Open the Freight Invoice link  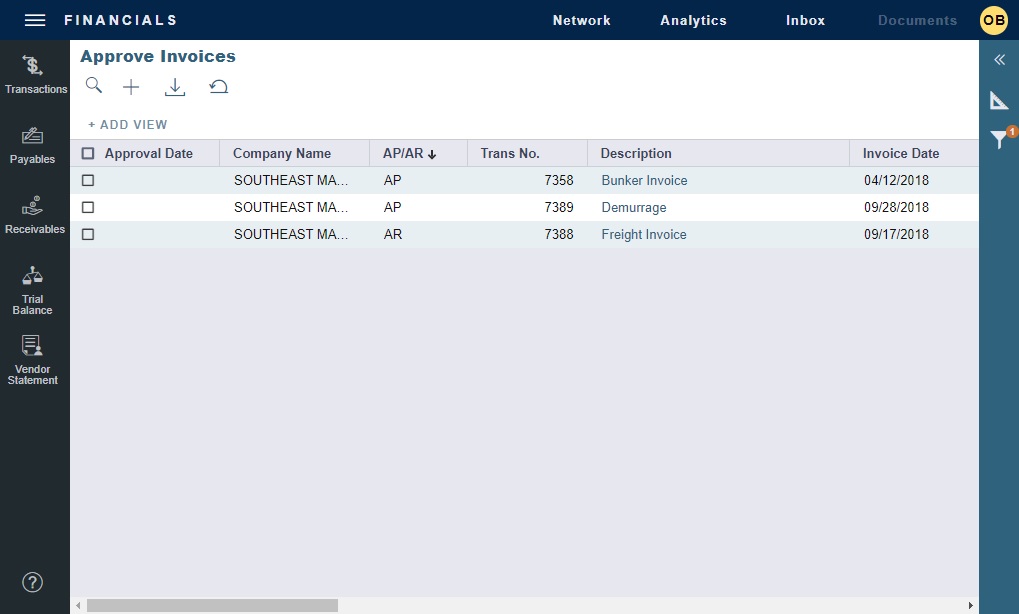[644, 235]
